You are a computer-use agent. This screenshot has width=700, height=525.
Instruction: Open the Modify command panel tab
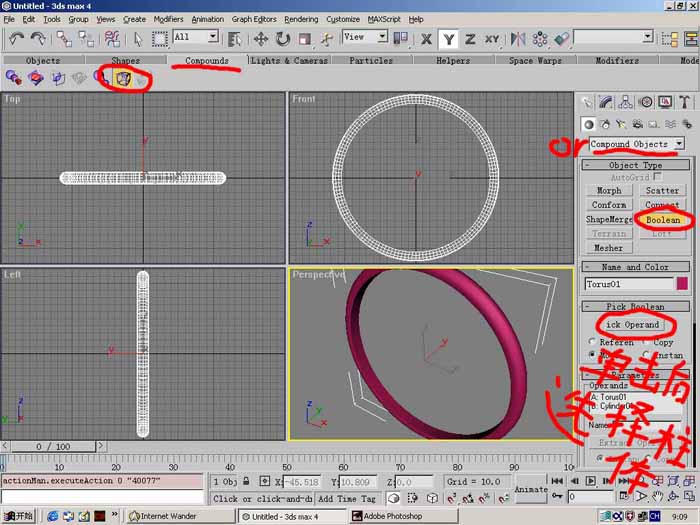(x=606, y=102)
